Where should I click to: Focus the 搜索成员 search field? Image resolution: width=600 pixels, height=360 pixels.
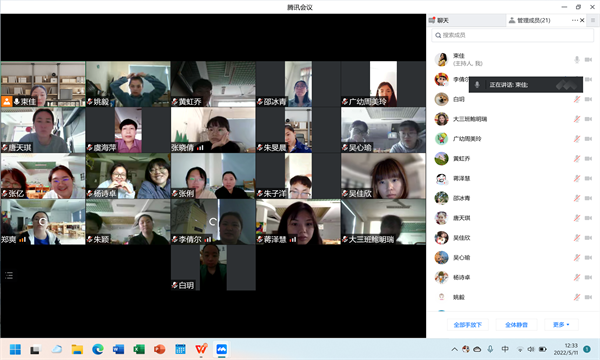tap(513, 35)
